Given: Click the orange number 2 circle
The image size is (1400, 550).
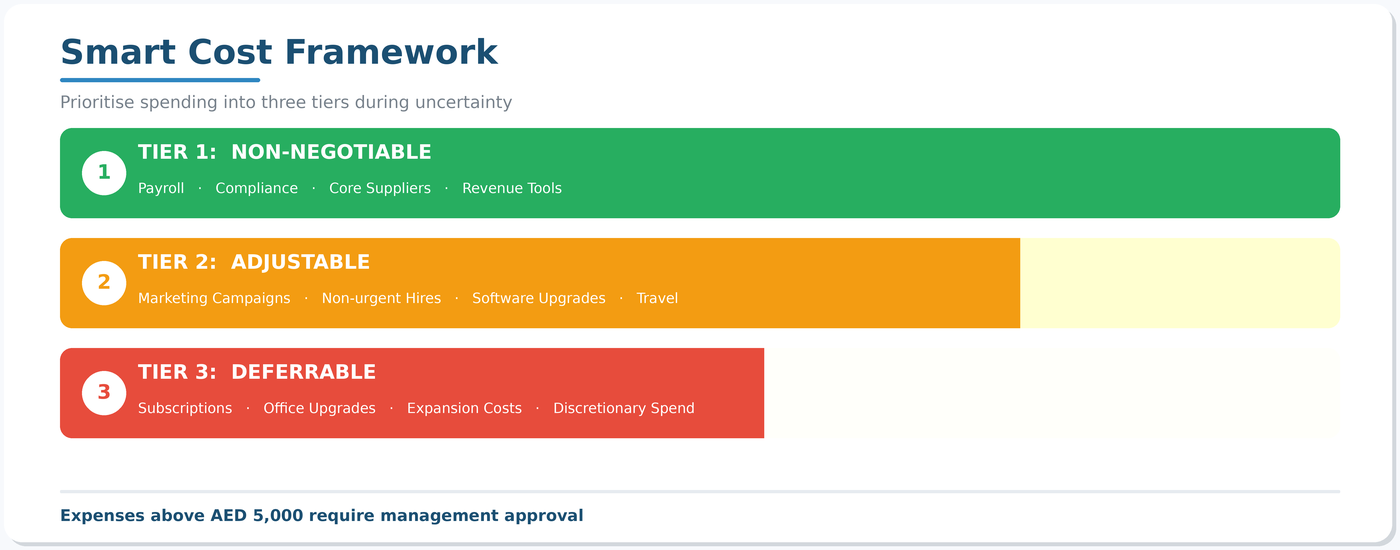Looking at the screenshot, I should coord(104,283).
